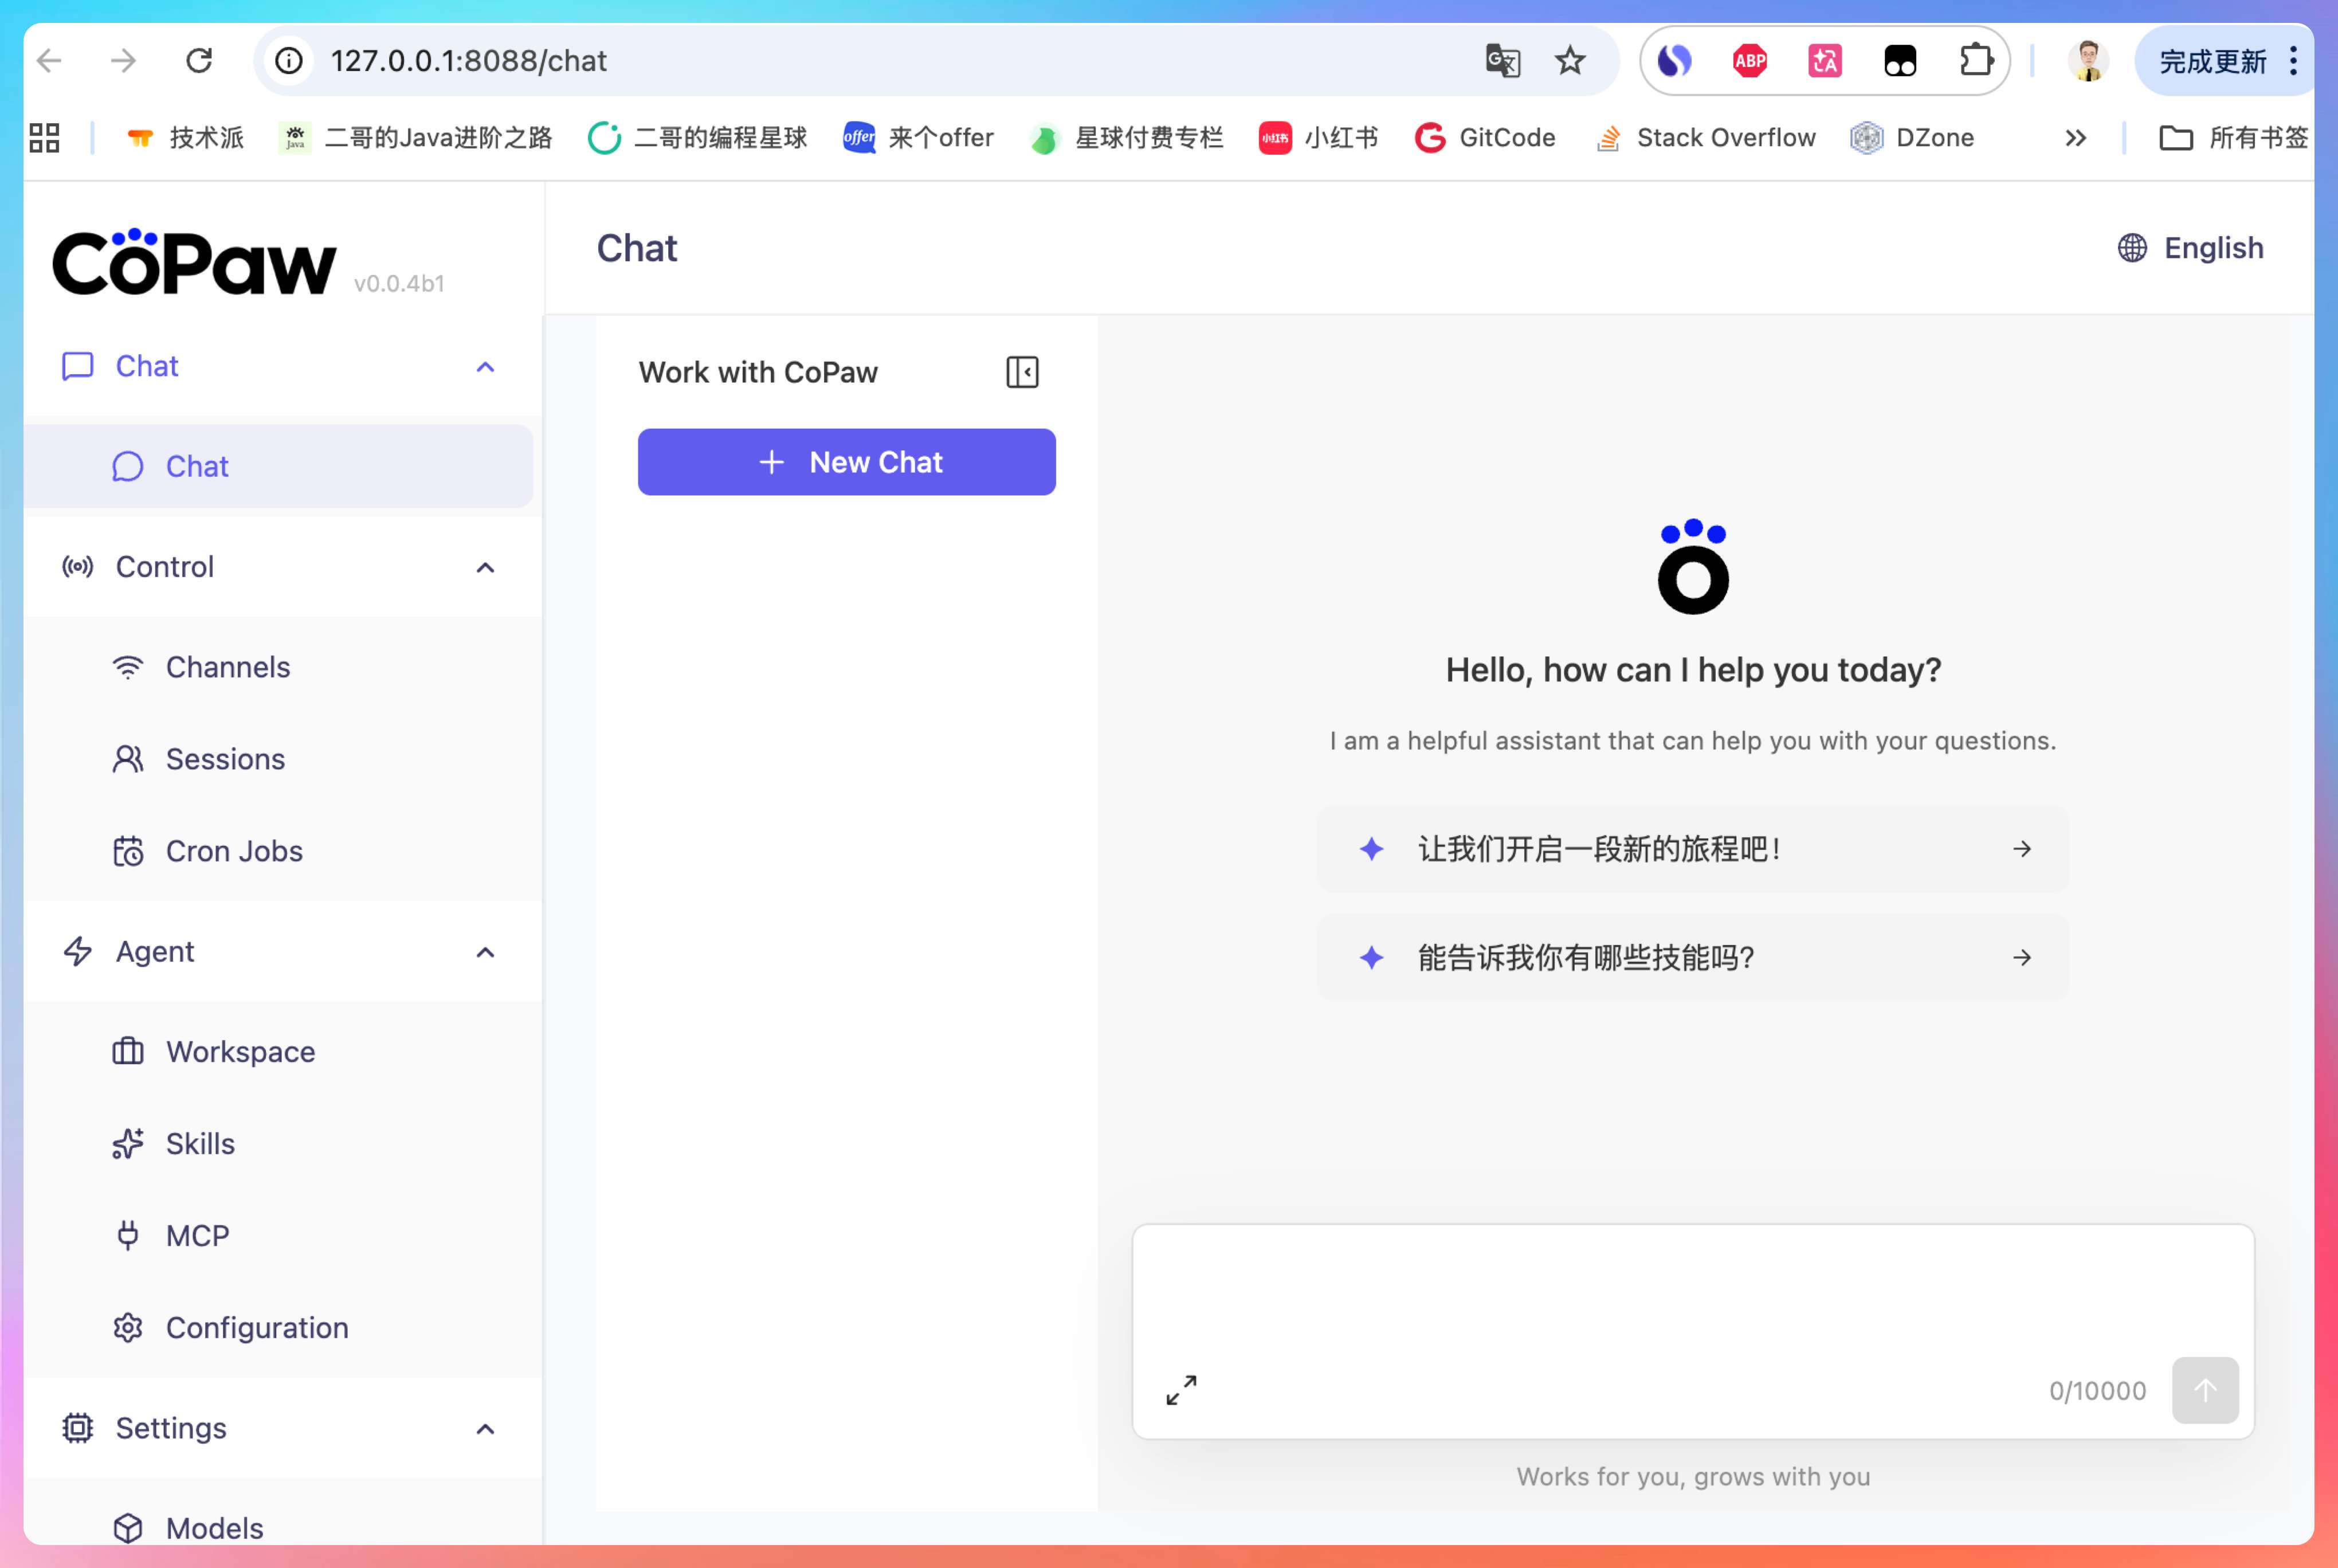Start a New Chat
Viewport: 2338px width, 1568px height.
pyautogui.click(x=846, y=462)
